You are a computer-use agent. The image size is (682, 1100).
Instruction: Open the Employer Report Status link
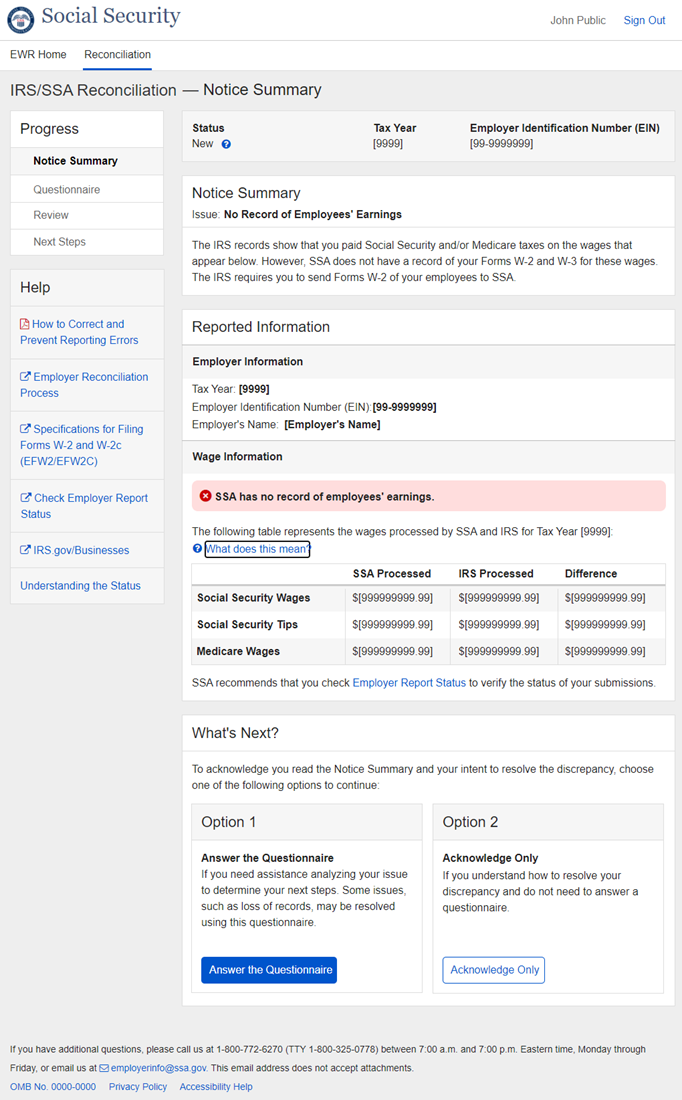[409, 683]
